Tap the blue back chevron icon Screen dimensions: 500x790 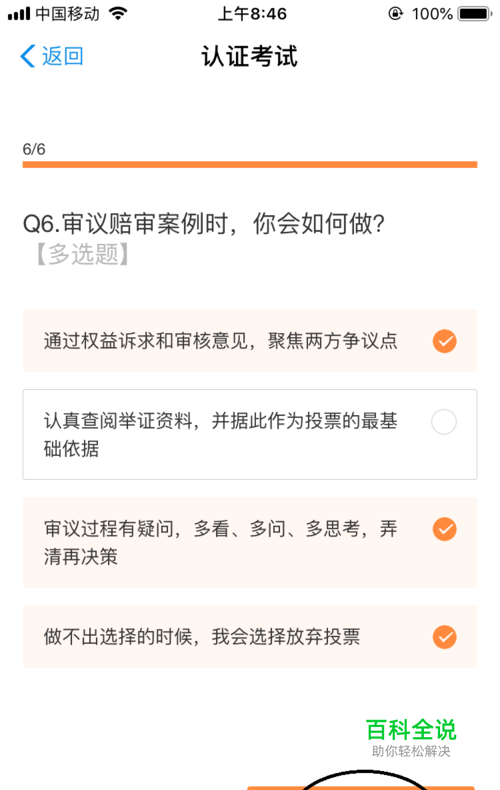[28, 56]
